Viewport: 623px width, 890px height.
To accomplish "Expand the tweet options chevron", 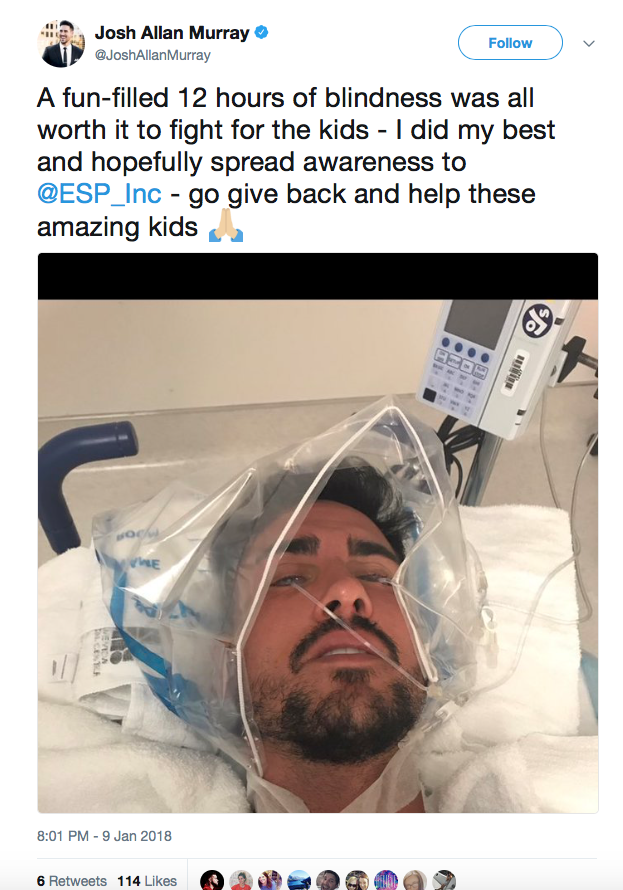I will click(x=589, y=44).
